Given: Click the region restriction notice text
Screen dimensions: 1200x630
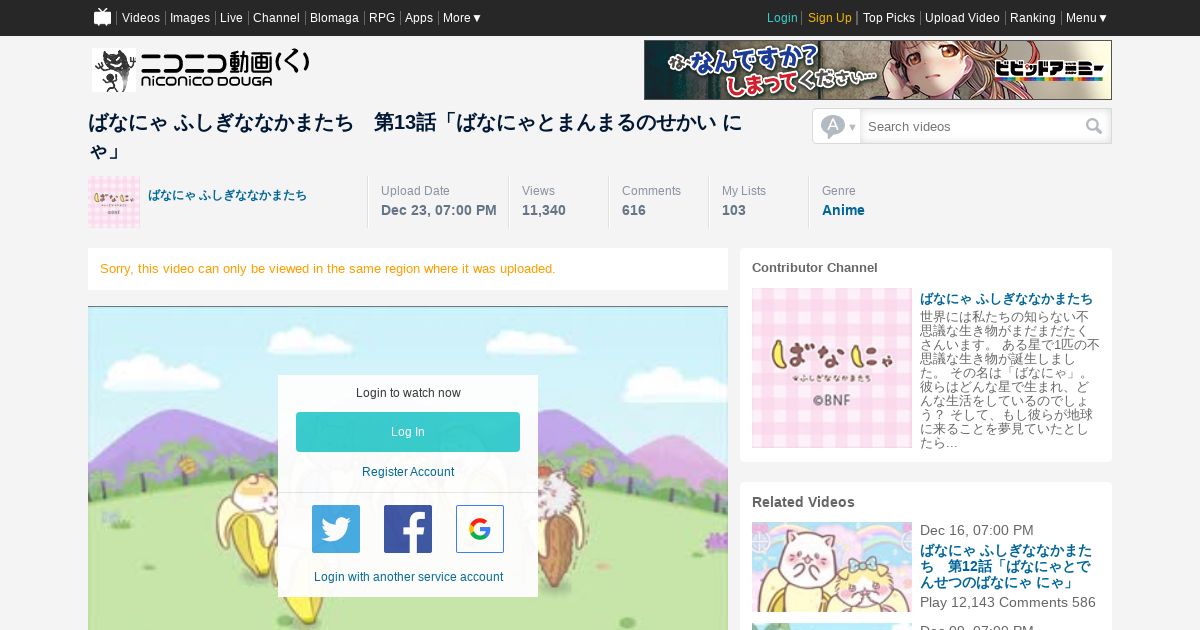Looking at the screenshot, I should (x=327, y=269).
